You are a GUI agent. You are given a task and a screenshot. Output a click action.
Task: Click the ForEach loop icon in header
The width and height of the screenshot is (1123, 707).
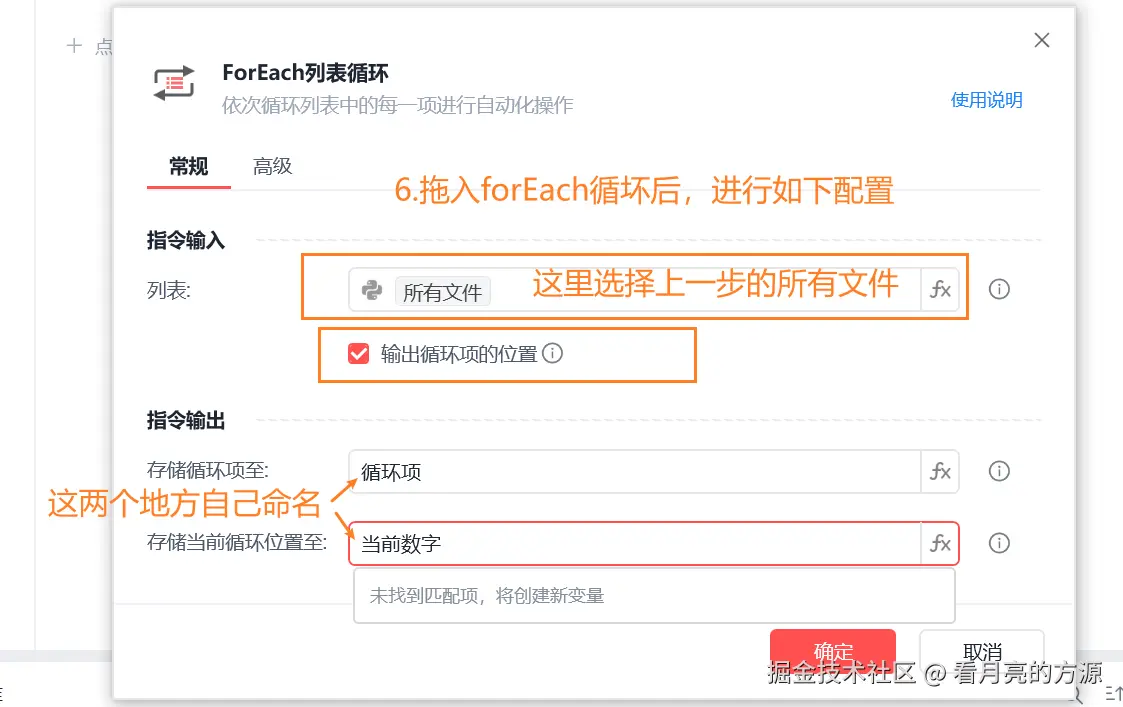point(174,85)
